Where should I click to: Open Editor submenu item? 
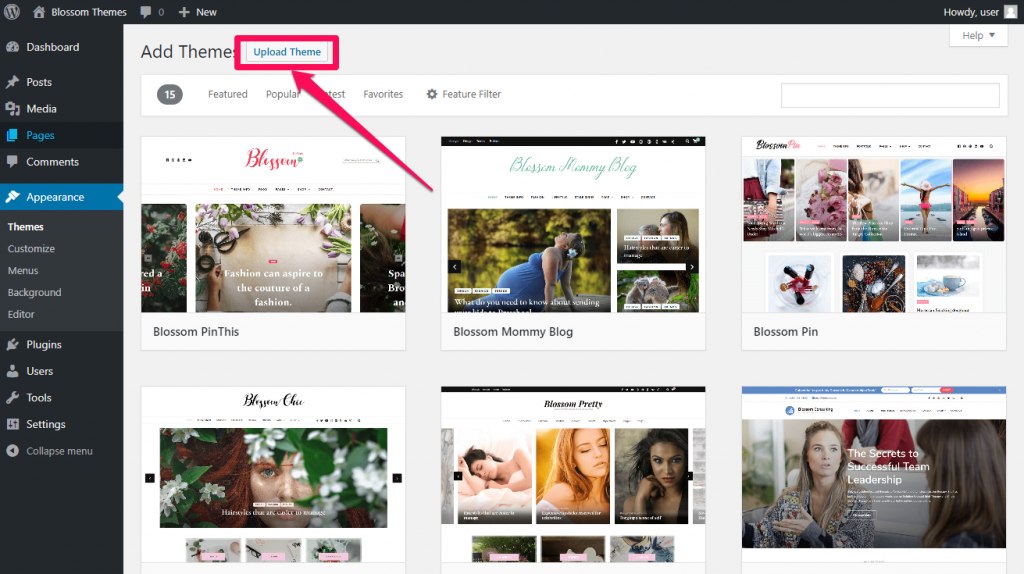pyautogui.click(x=21, y=314)
